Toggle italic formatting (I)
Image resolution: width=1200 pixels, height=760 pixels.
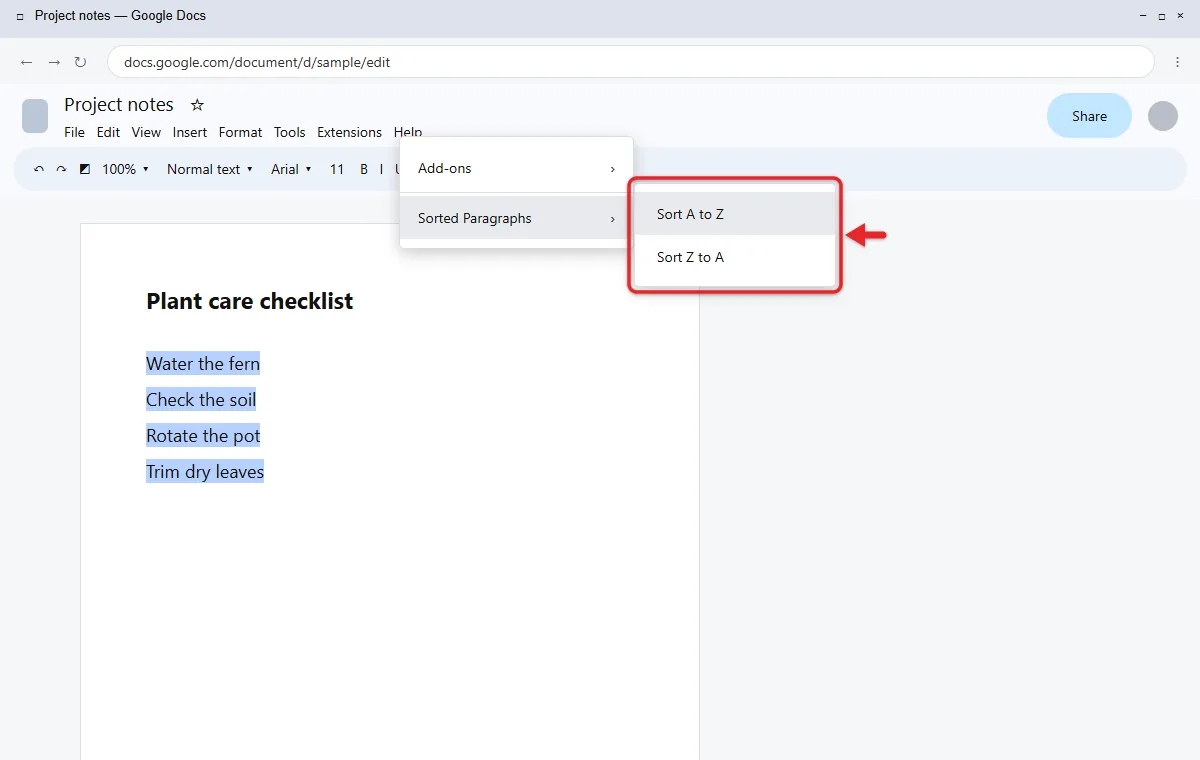(381, 169)
